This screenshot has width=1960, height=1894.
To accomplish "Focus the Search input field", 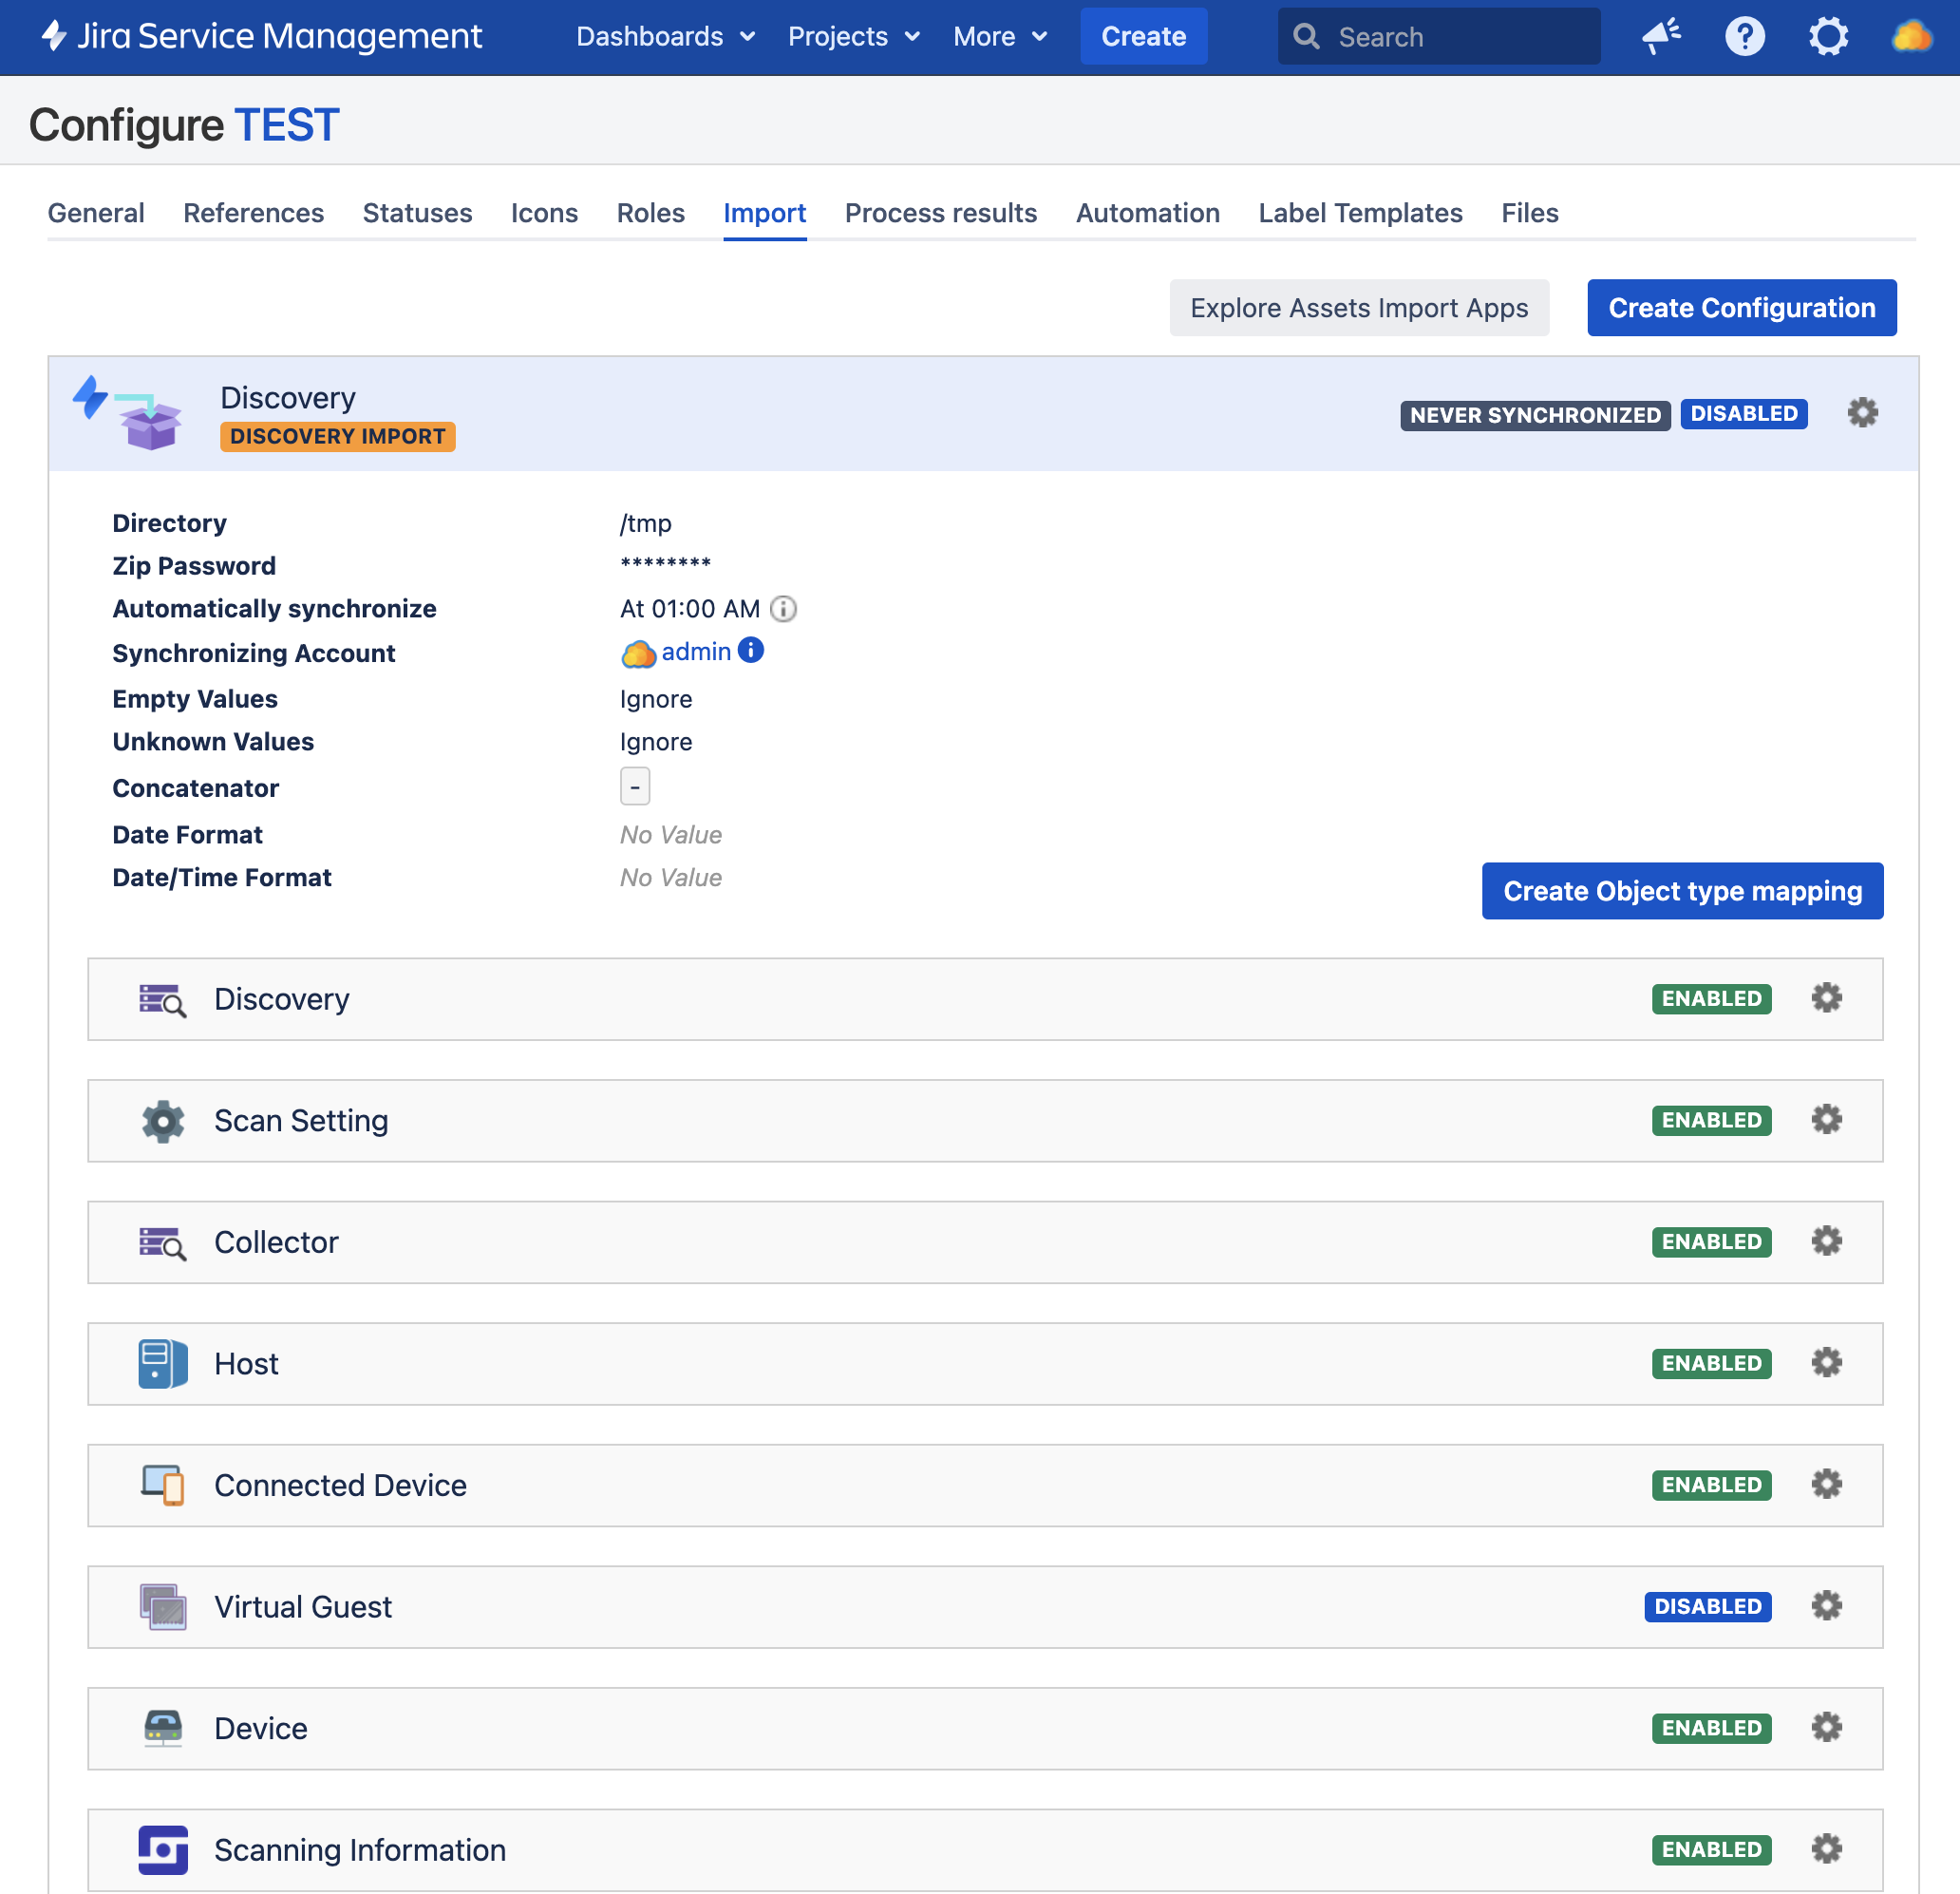I will click(1440, 37).
